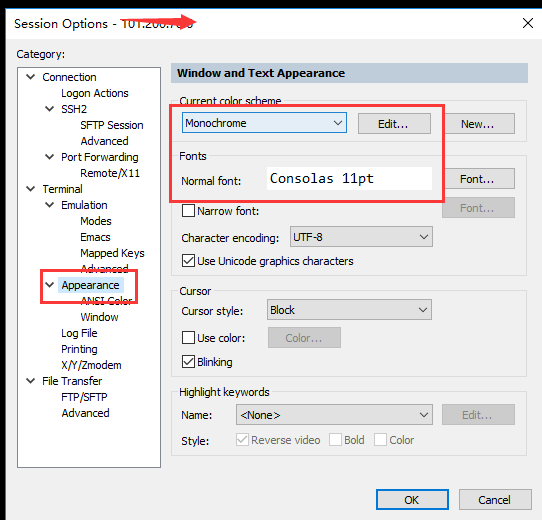Click Edit next to color scheme
Screen dimensions: 542x520
(394, 124)
